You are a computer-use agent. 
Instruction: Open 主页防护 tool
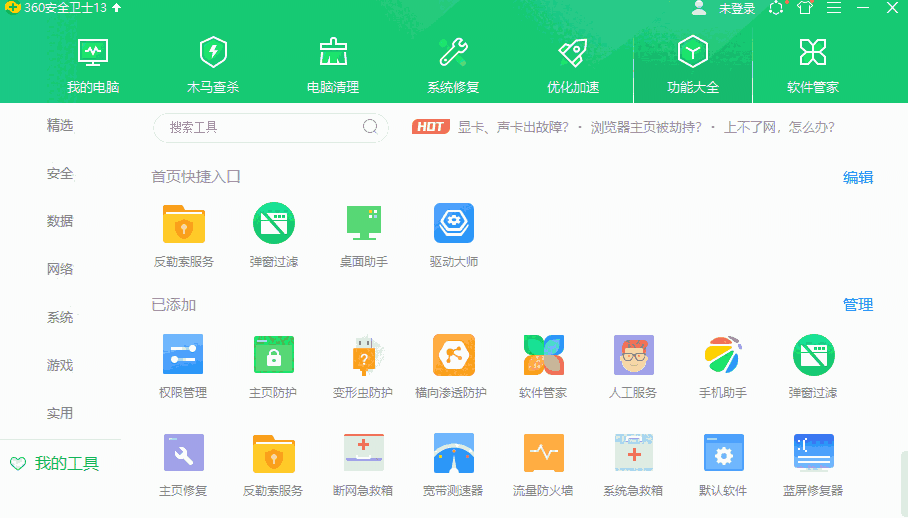point(273,366)
